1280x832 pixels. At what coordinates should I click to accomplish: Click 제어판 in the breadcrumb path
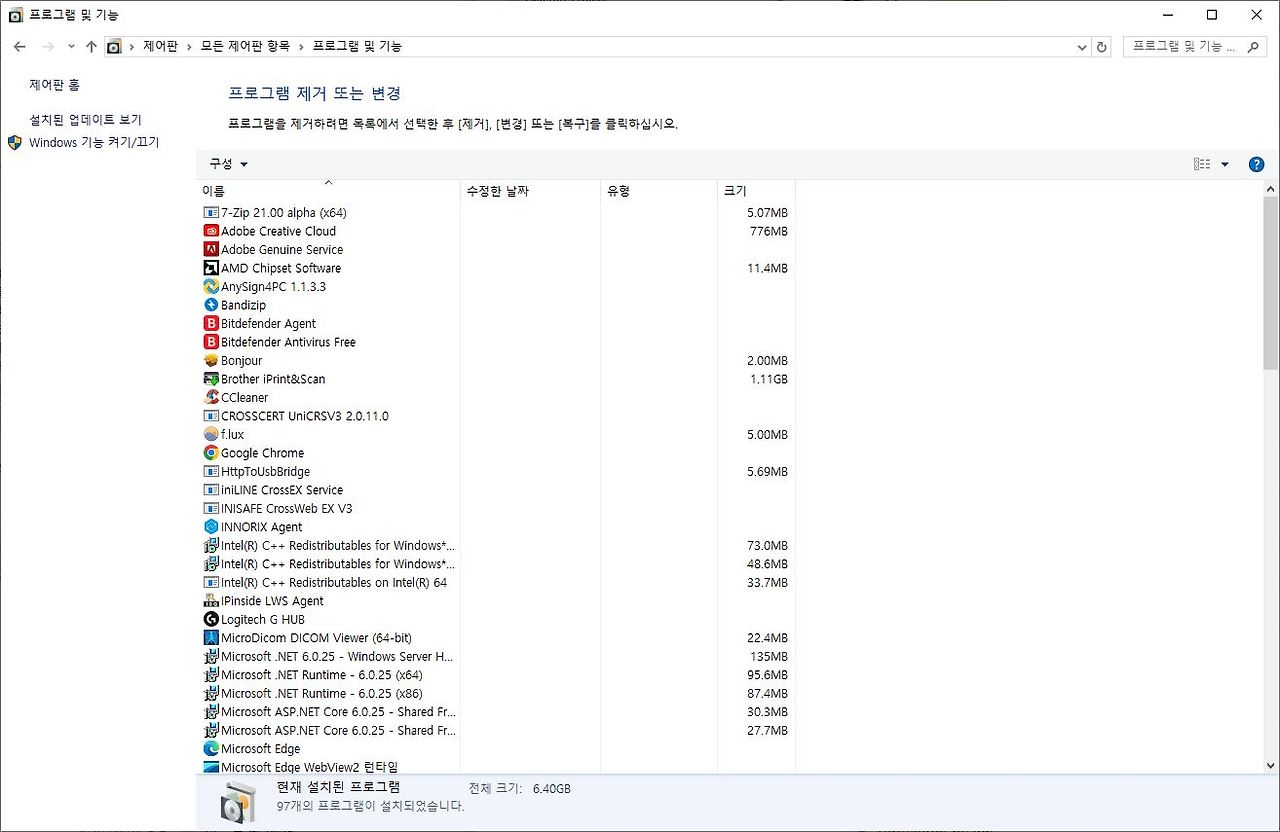point(161,47)
